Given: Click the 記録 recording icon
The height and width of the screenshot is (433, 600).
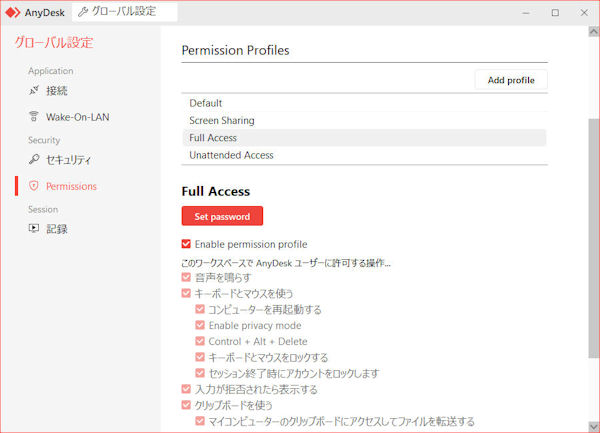Looking at the screenshot, I should pos(34,228).
